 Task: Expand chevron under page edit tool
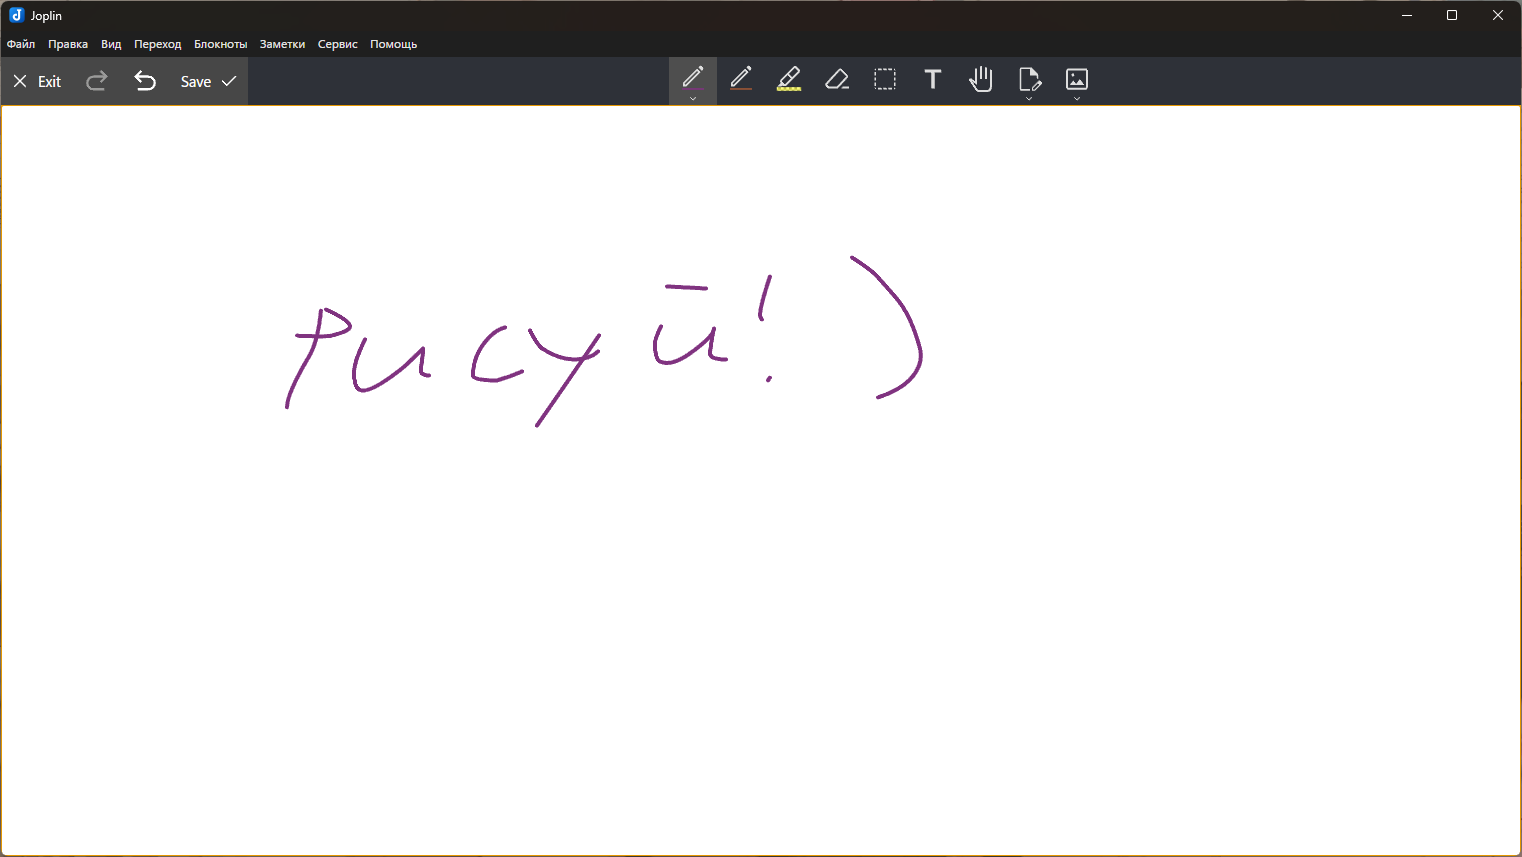(x=1028, y=99)
